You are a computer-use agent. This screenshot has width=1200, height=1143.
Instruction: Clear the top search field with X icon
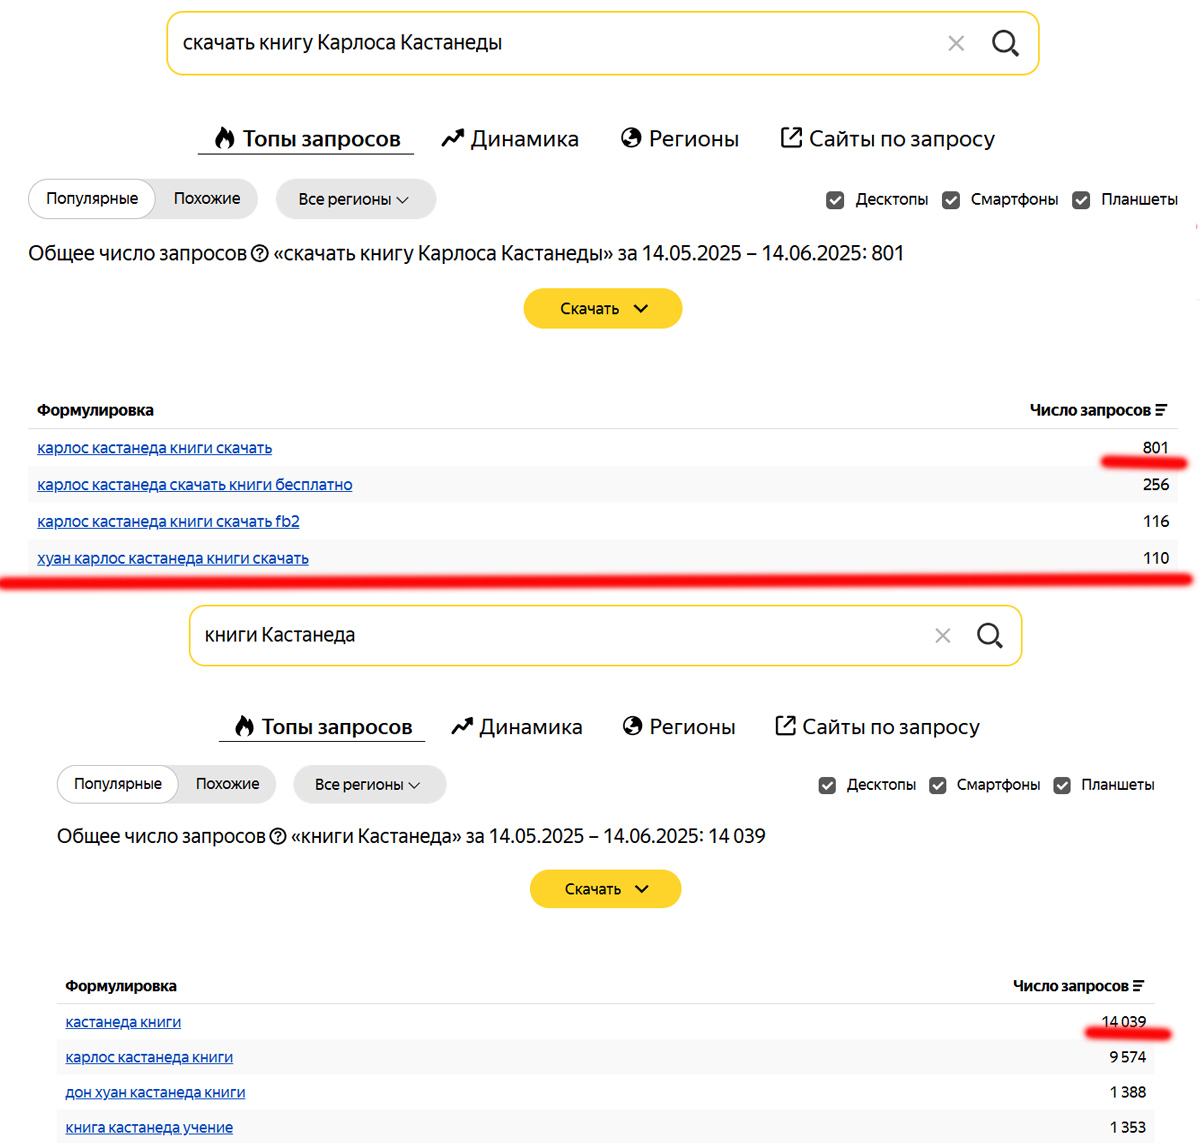pyautogui.click(x=956, y=43)
